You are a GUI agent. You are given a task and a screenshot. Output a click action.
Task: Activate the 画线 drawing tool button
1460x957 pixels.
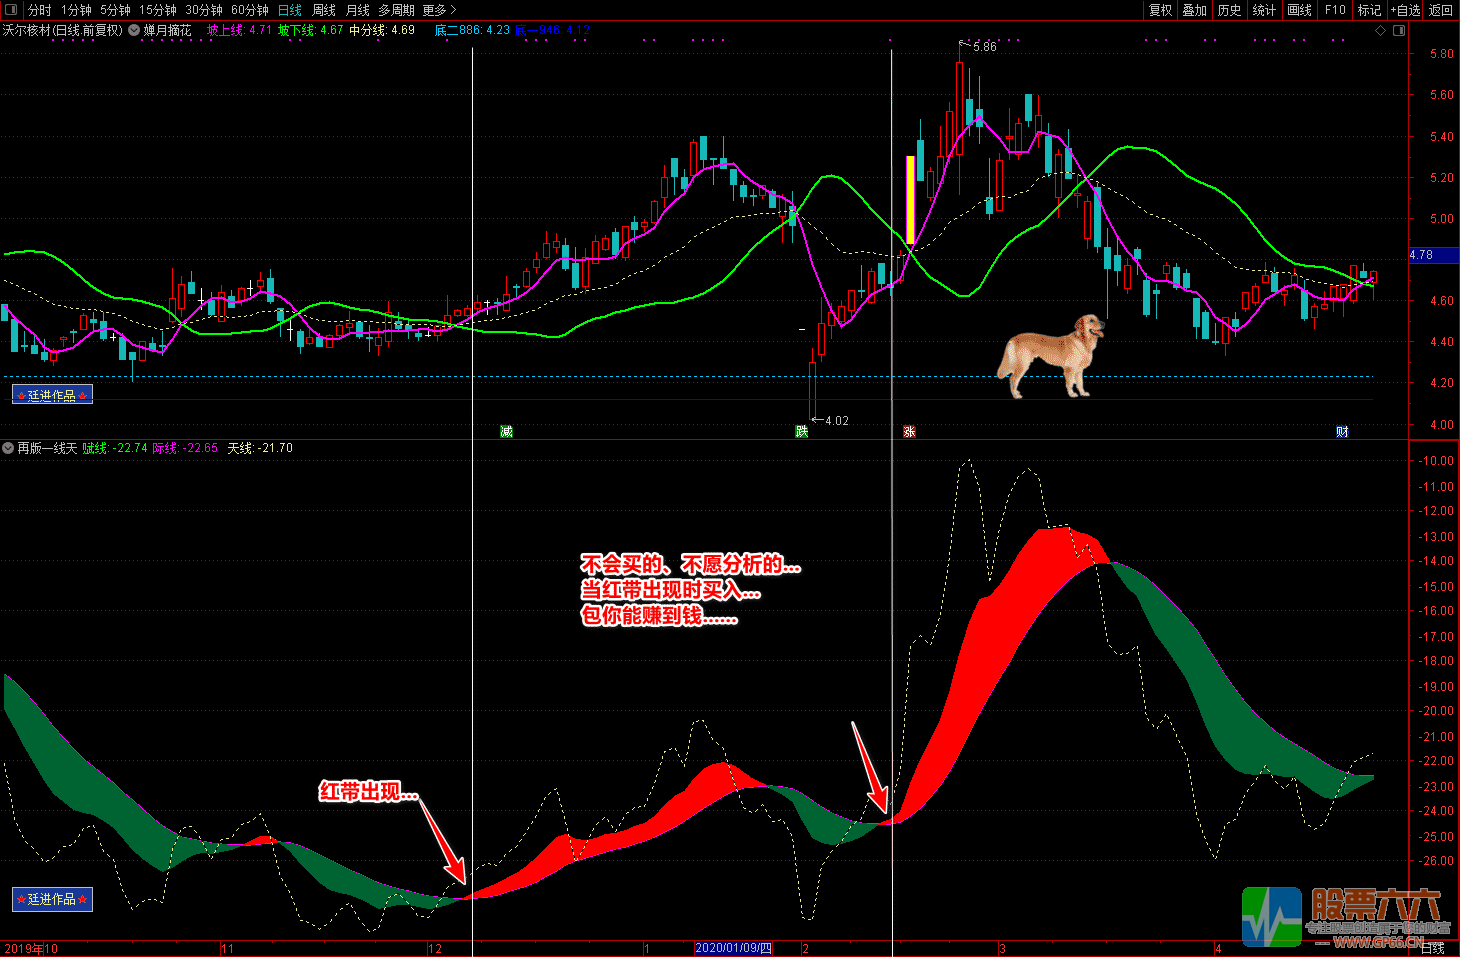pos(1300,10)
